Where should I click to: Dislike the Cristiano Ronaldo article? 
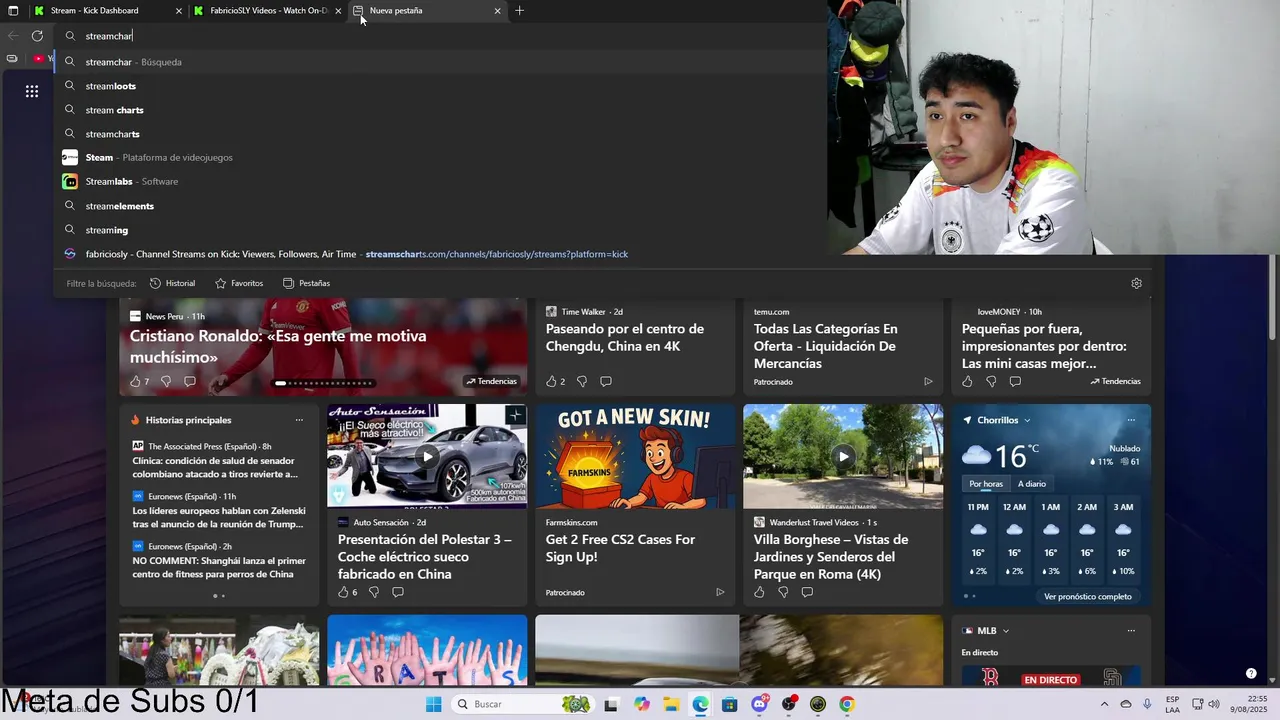166,381
